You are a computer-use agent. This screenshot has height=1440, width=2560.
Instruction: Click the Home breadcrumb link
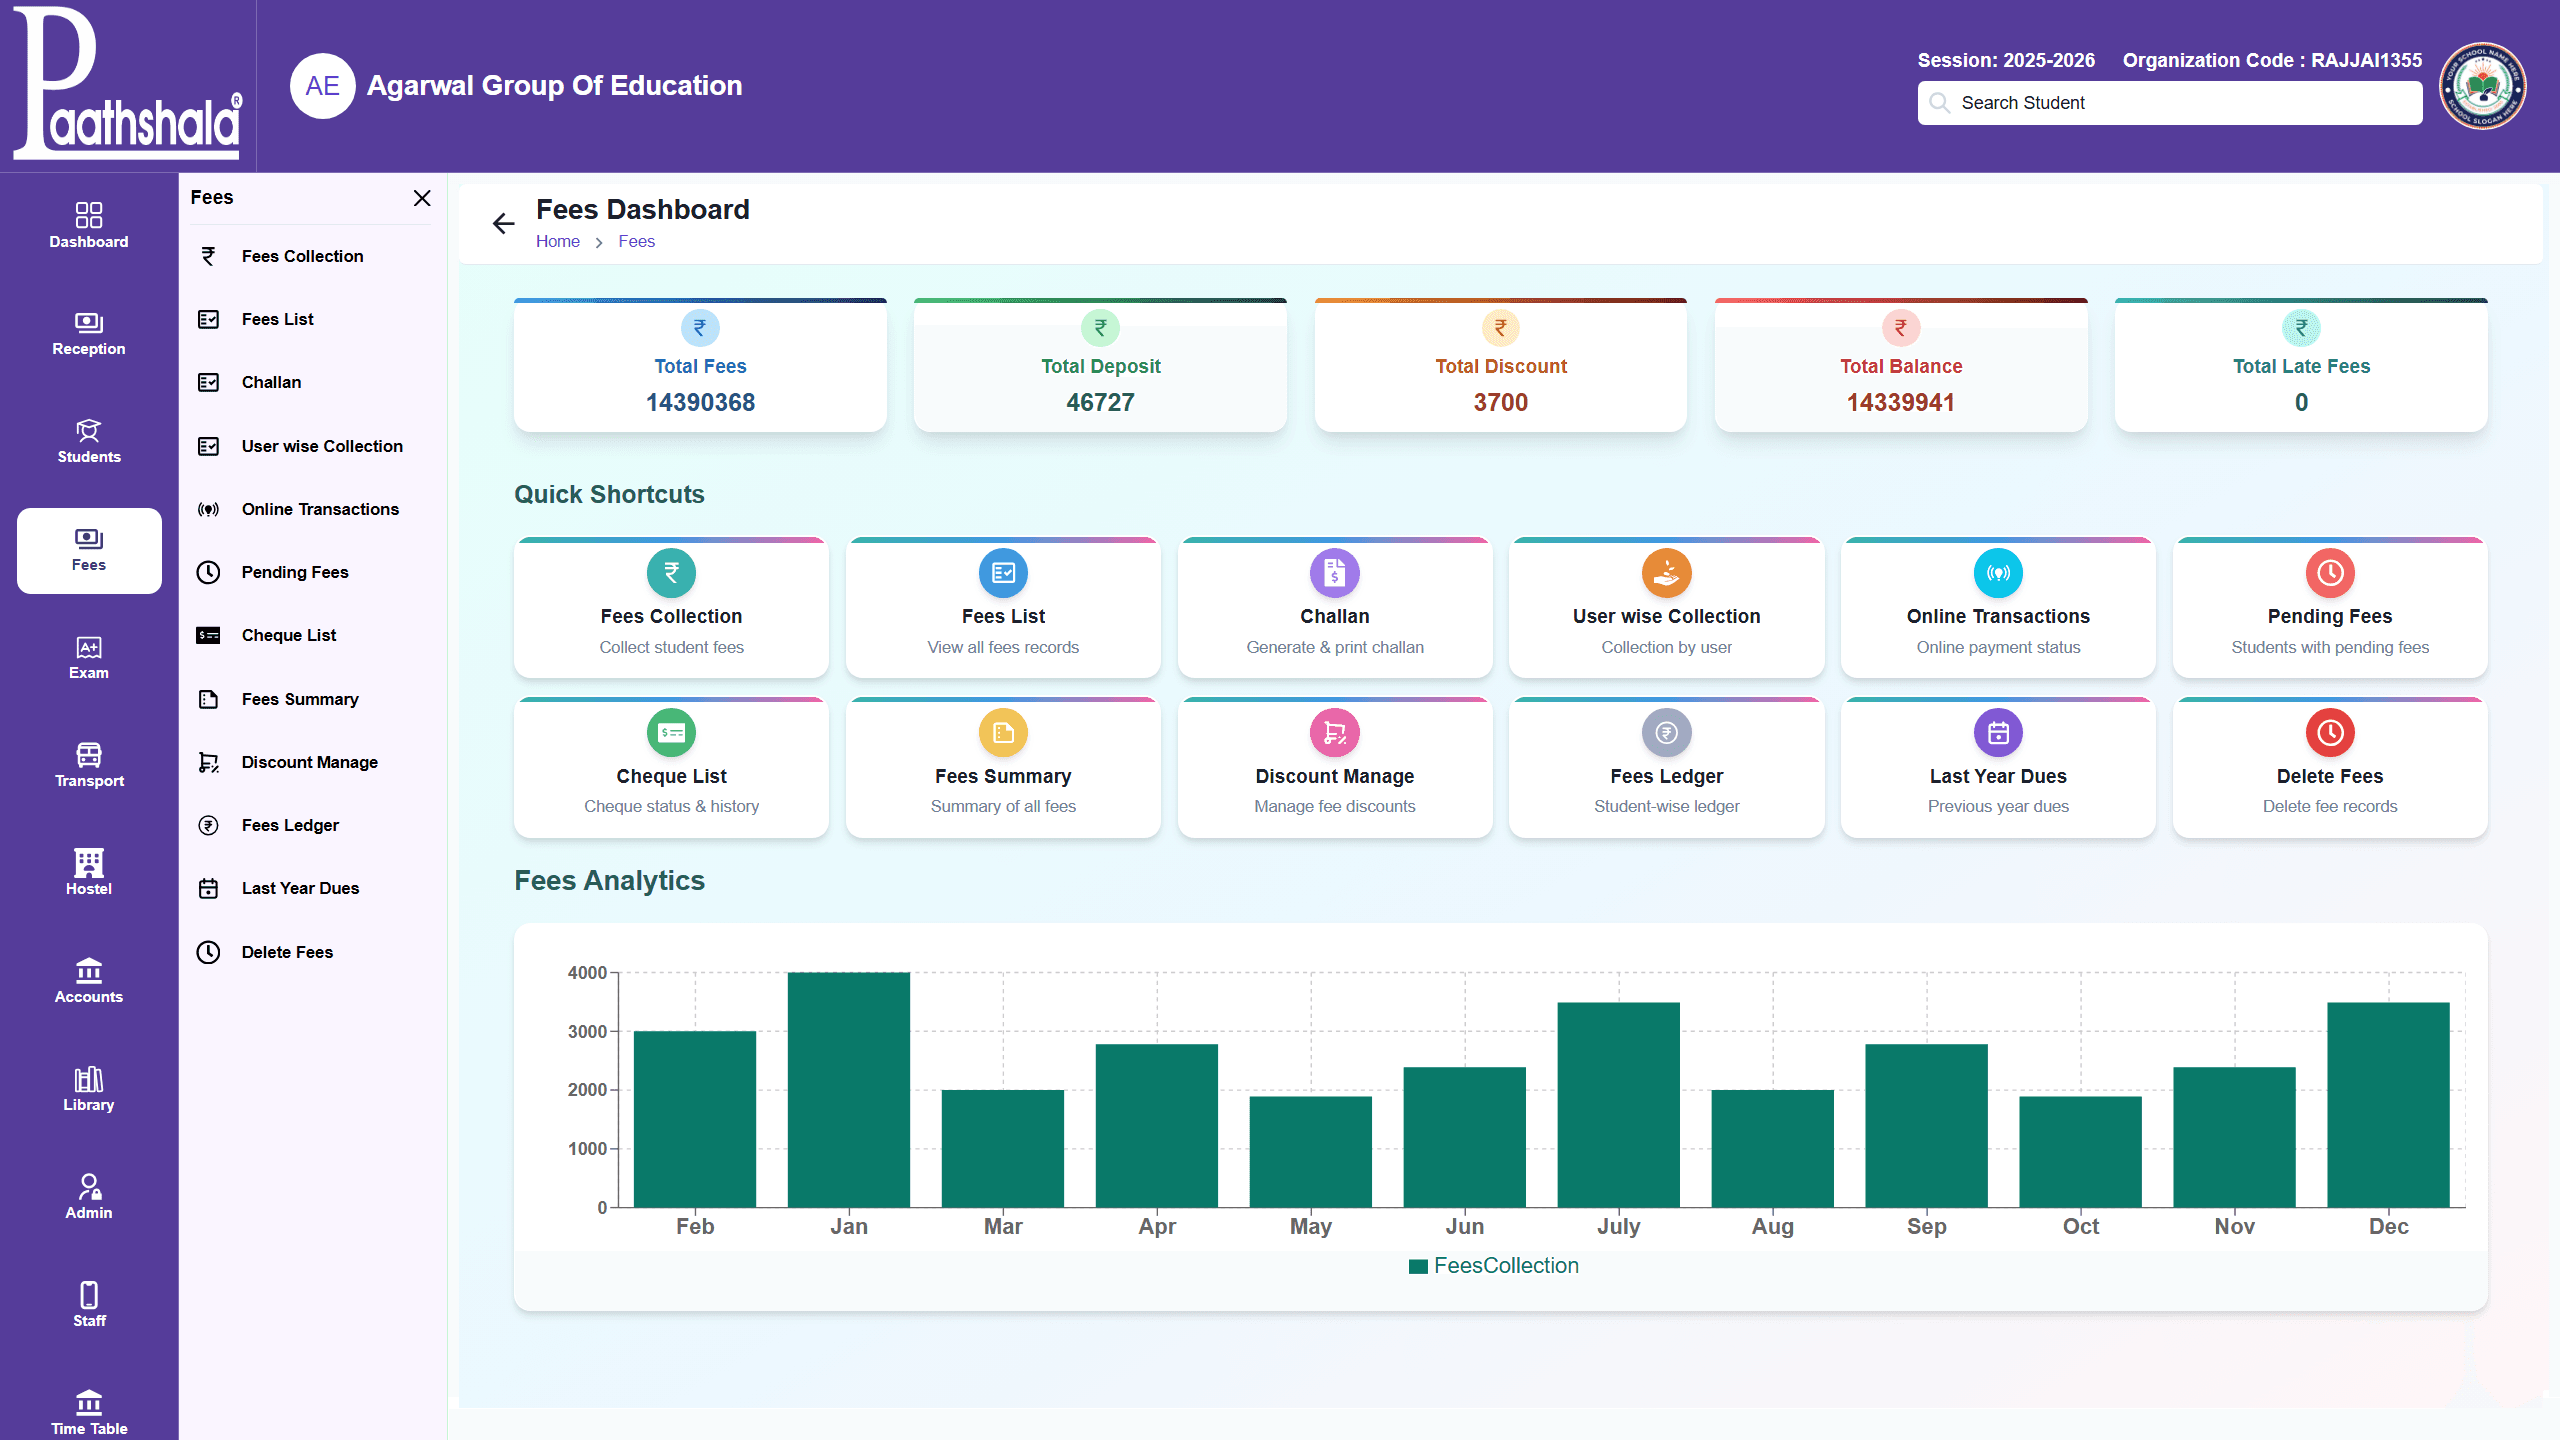(557, 241)
